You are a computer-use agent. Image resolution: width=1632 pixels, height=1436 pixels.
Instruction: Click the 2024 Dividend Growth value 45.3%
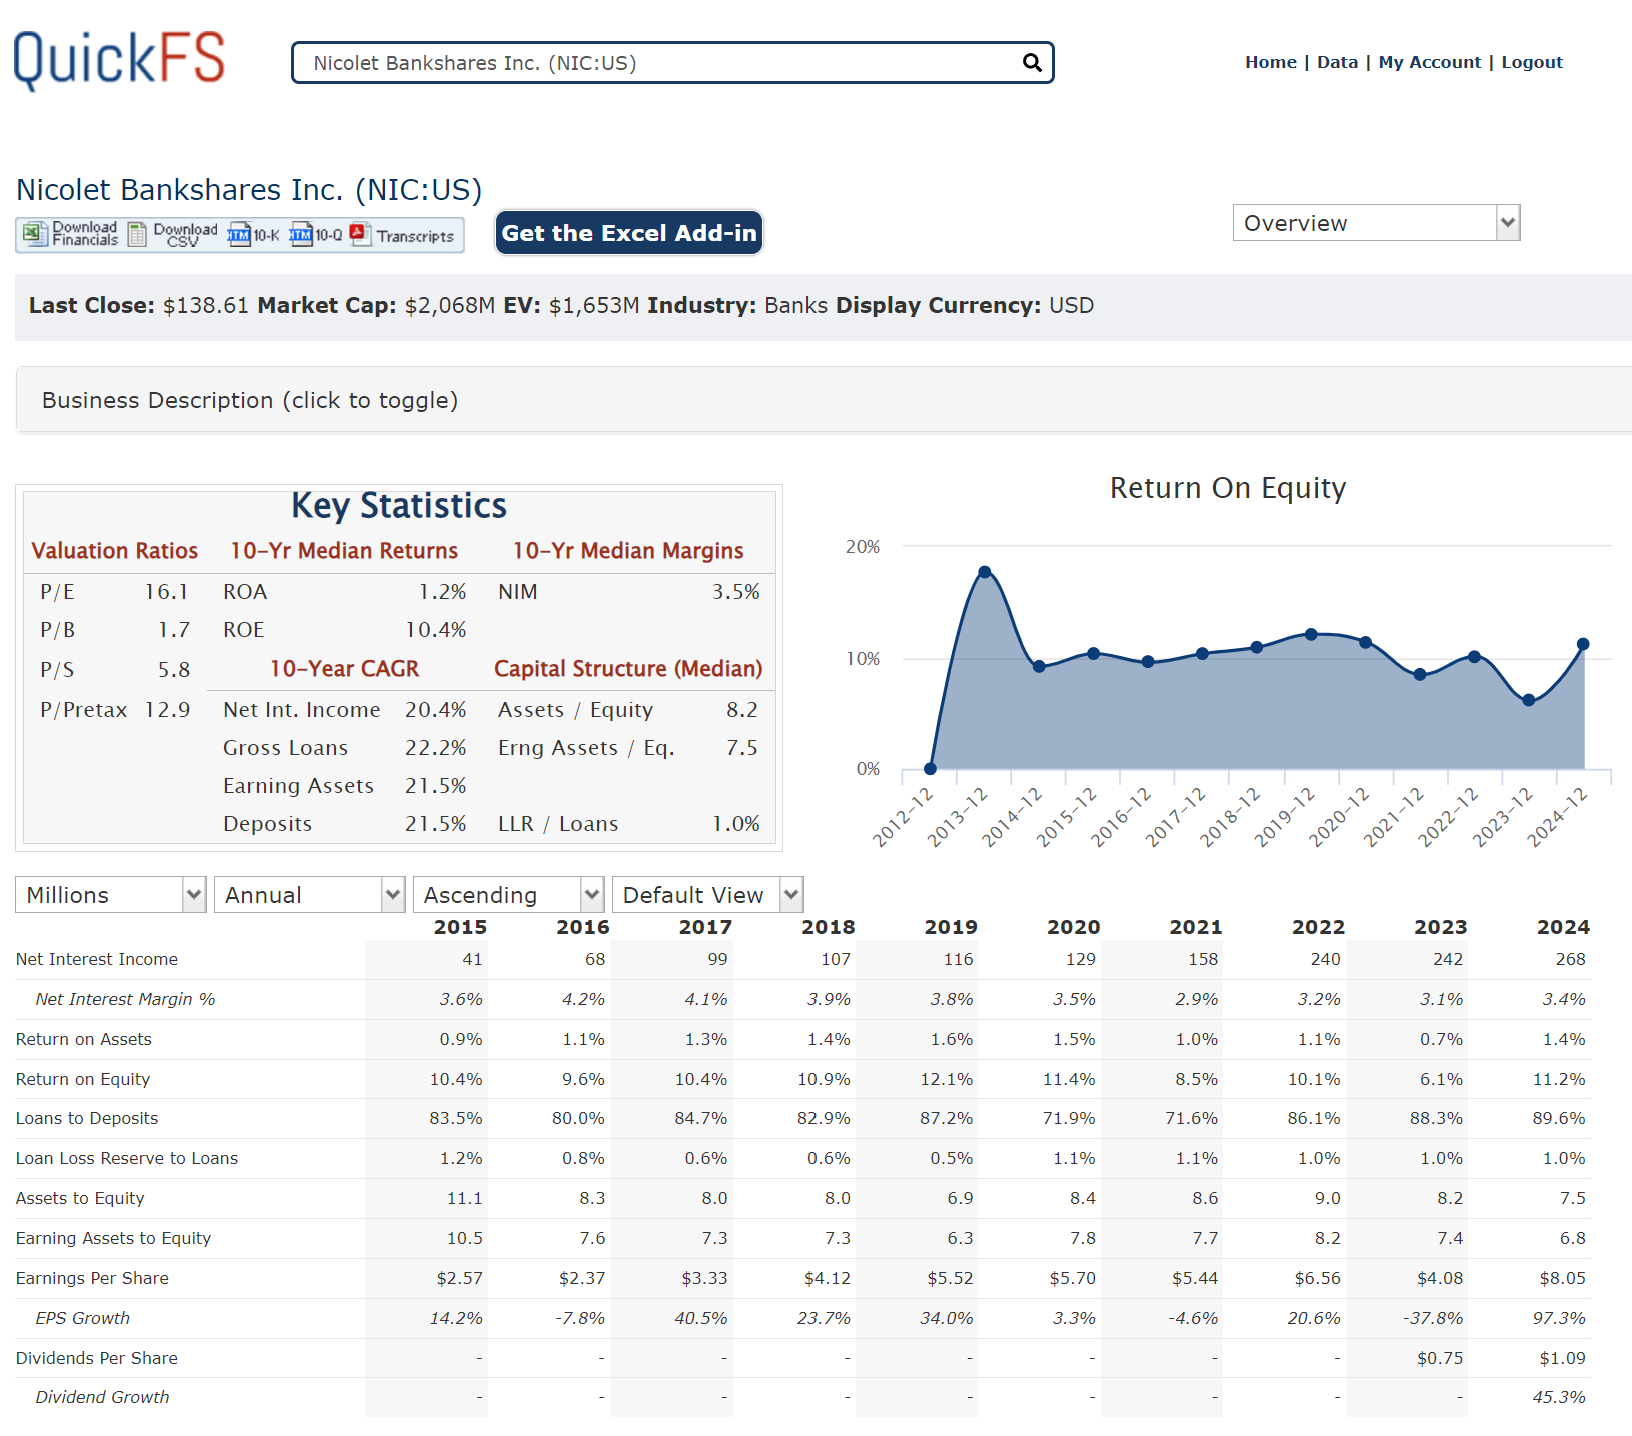pyautogui.click(x=1559, y=1397)
